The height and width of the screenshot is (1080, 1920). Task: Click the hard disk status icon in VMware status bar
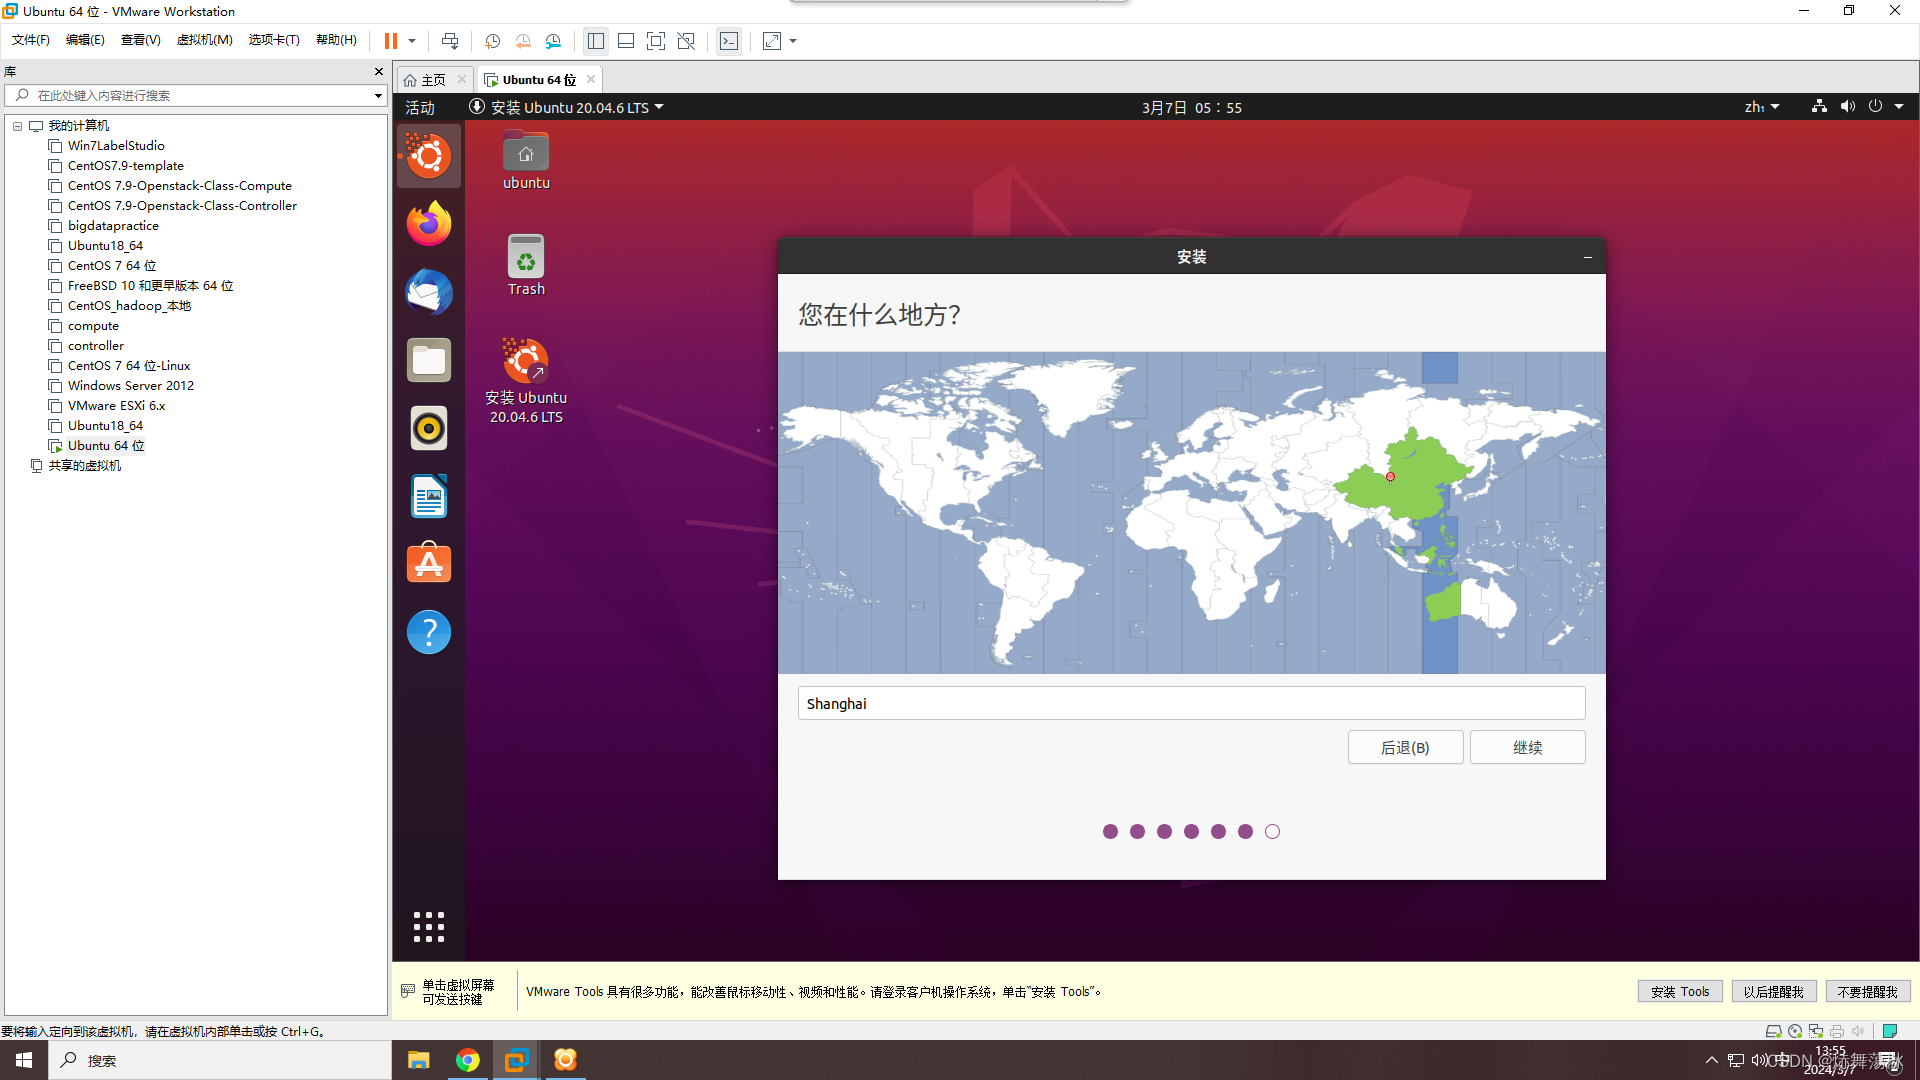[x=1773, y=1031]
